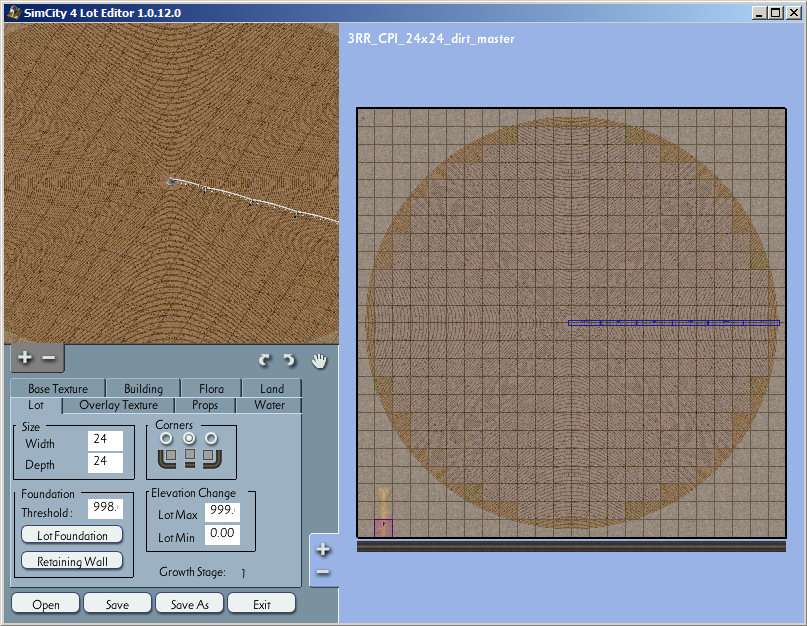Focus the Lot Max elevation field
This screenshot has height=626, width=807.
point(222,511)
